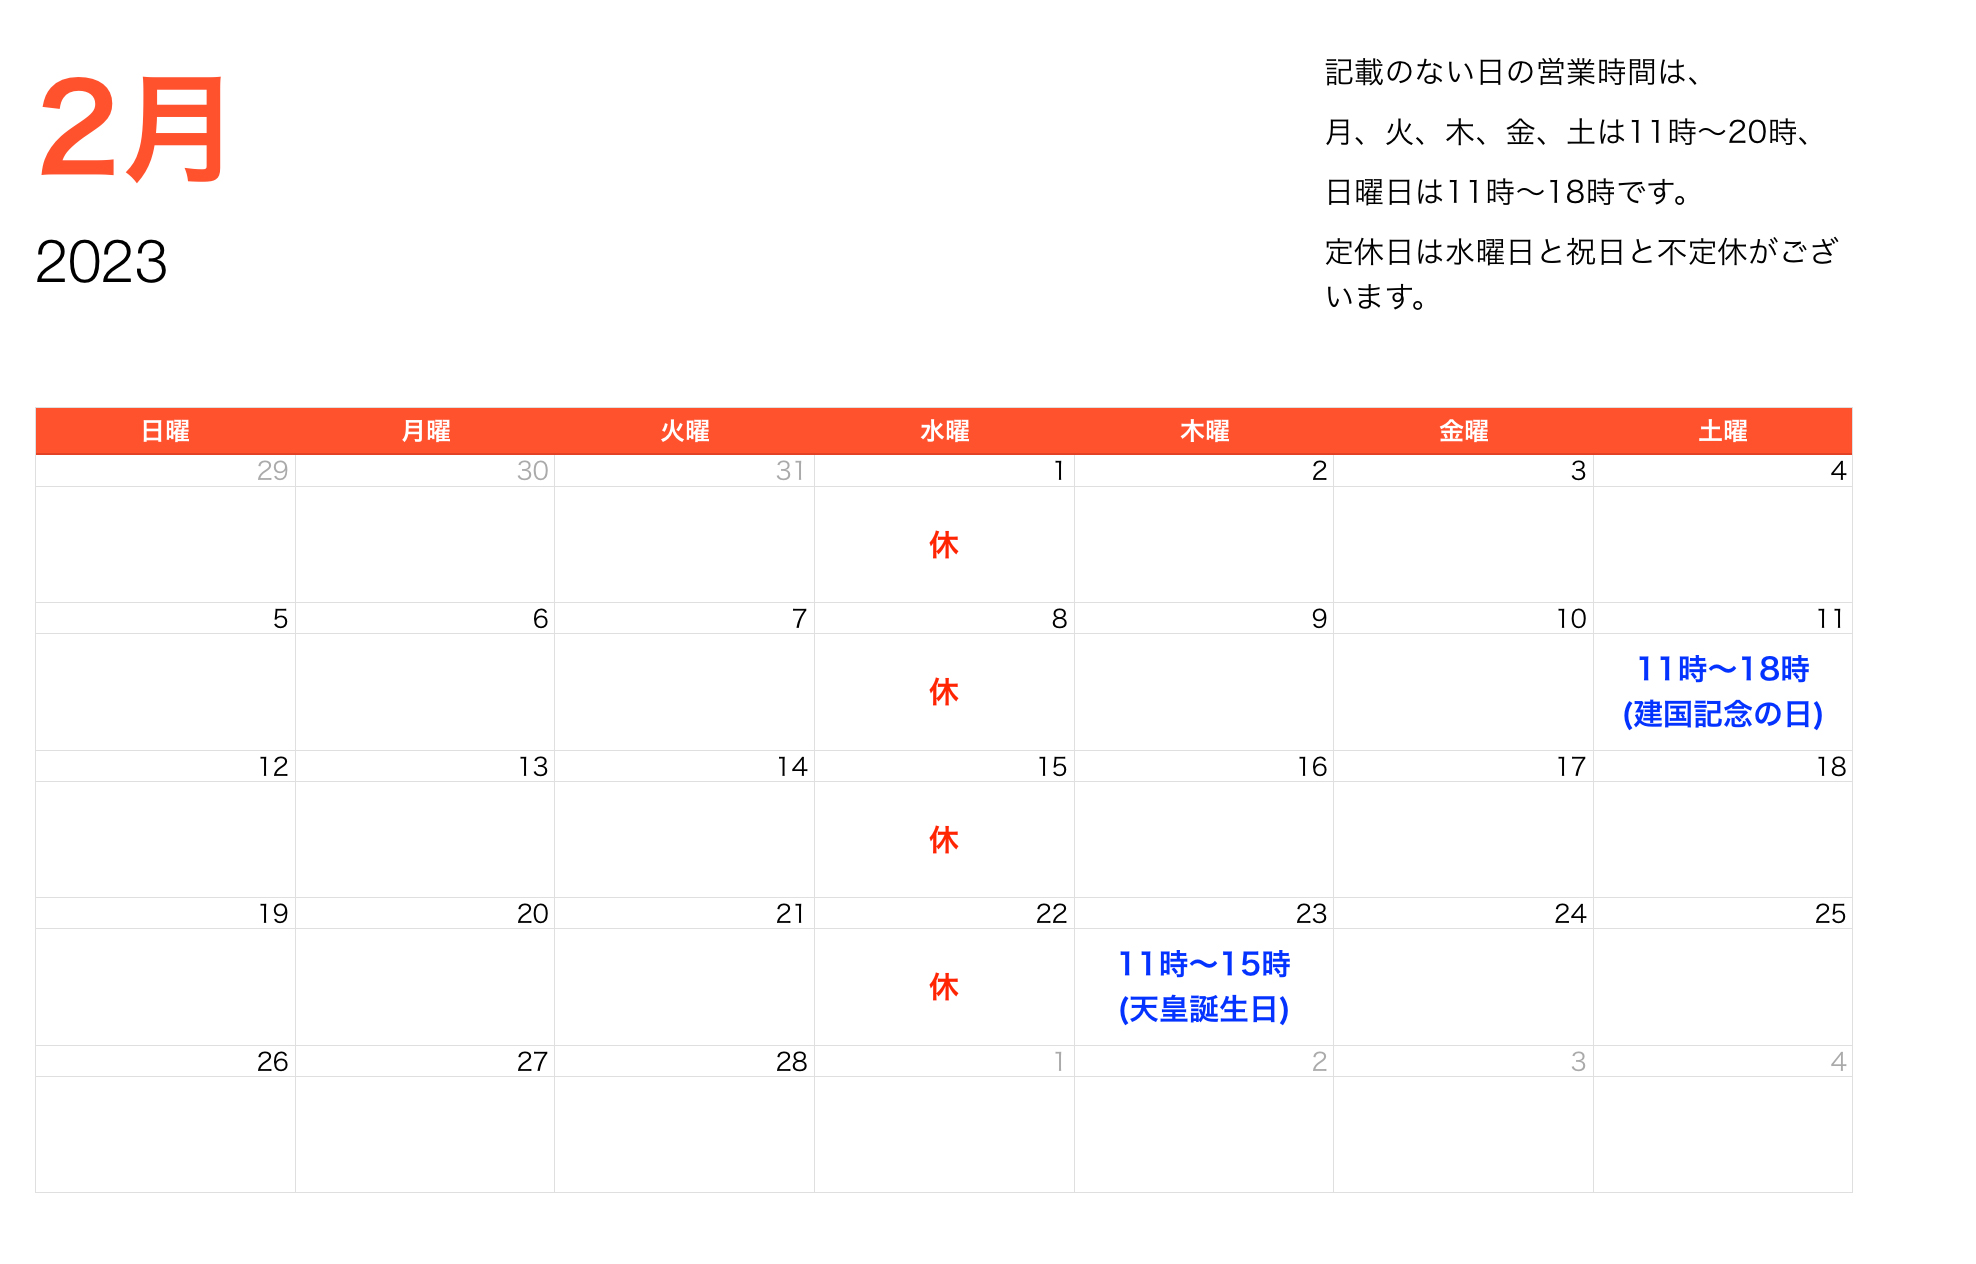
Task: Click the grayed-out date 29
Action: pyautogui.click(x=272, y=471)
